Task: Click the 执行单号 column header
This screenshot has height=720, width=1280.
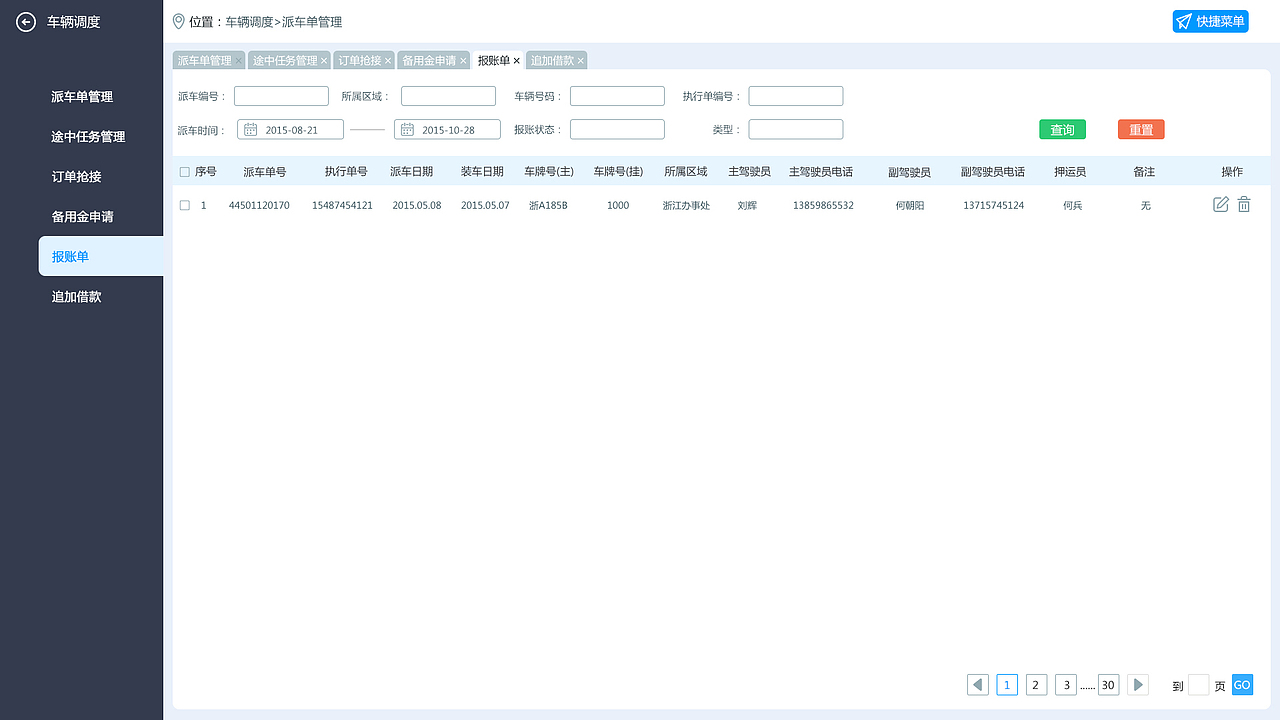Action: pos(346,172)
